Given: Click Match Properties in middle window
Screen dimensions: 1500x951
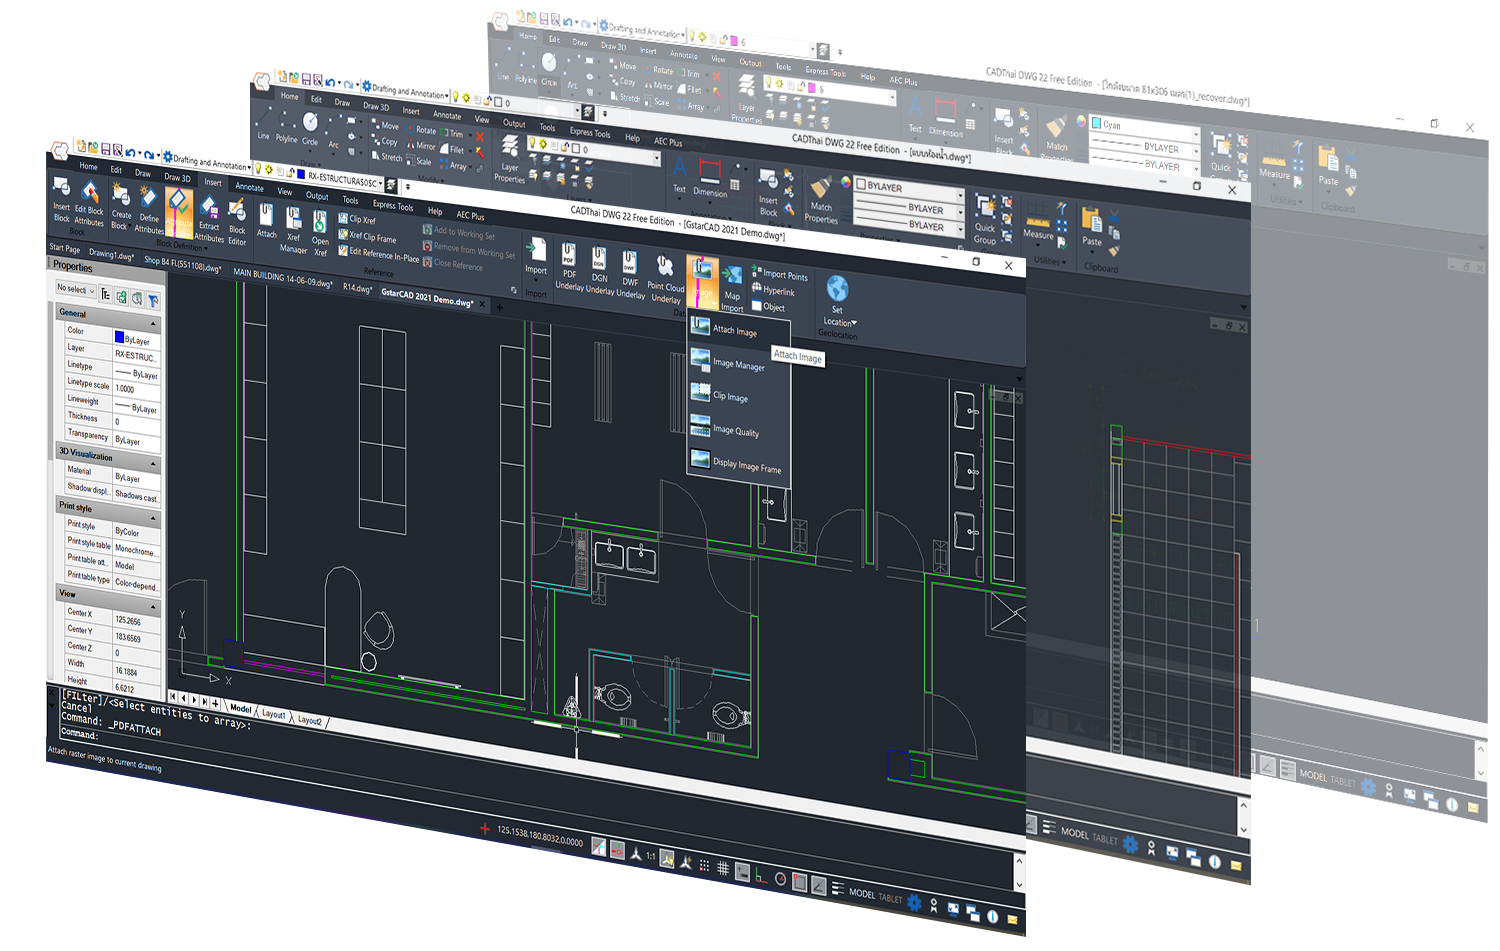Looking at the screenshot, I should tap(821, 199).
